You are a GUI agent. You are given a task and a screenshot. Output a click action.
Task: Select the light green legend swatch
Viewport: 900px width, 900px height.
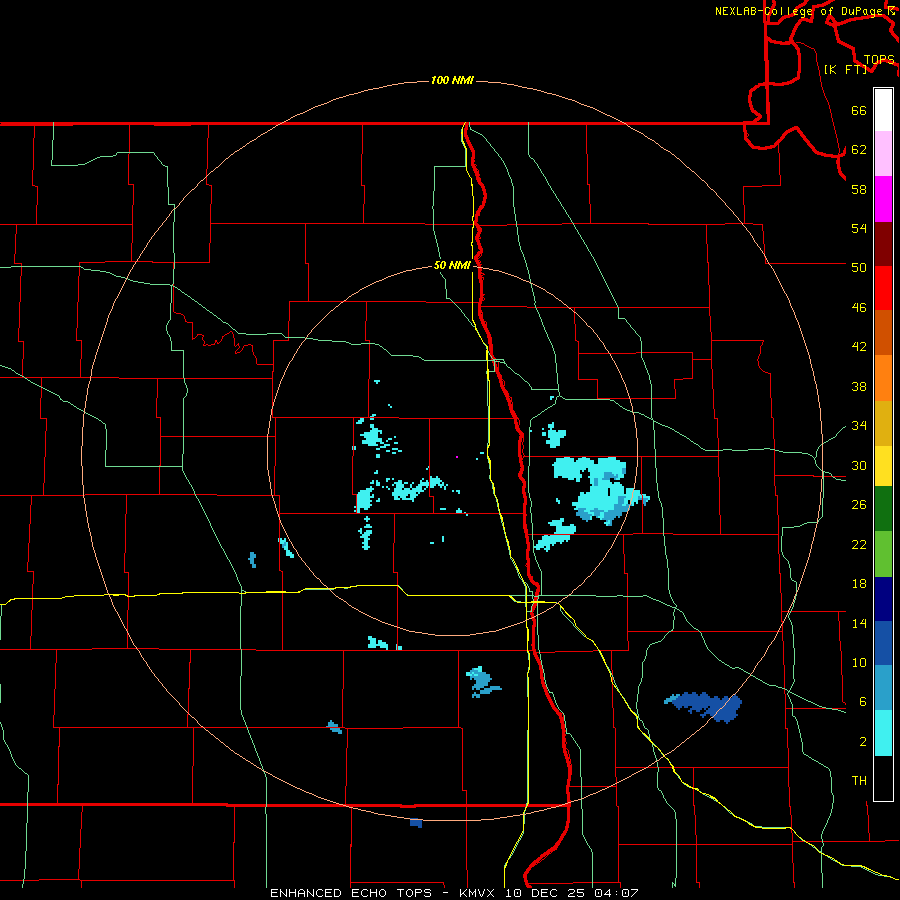(x=883, y=554)
